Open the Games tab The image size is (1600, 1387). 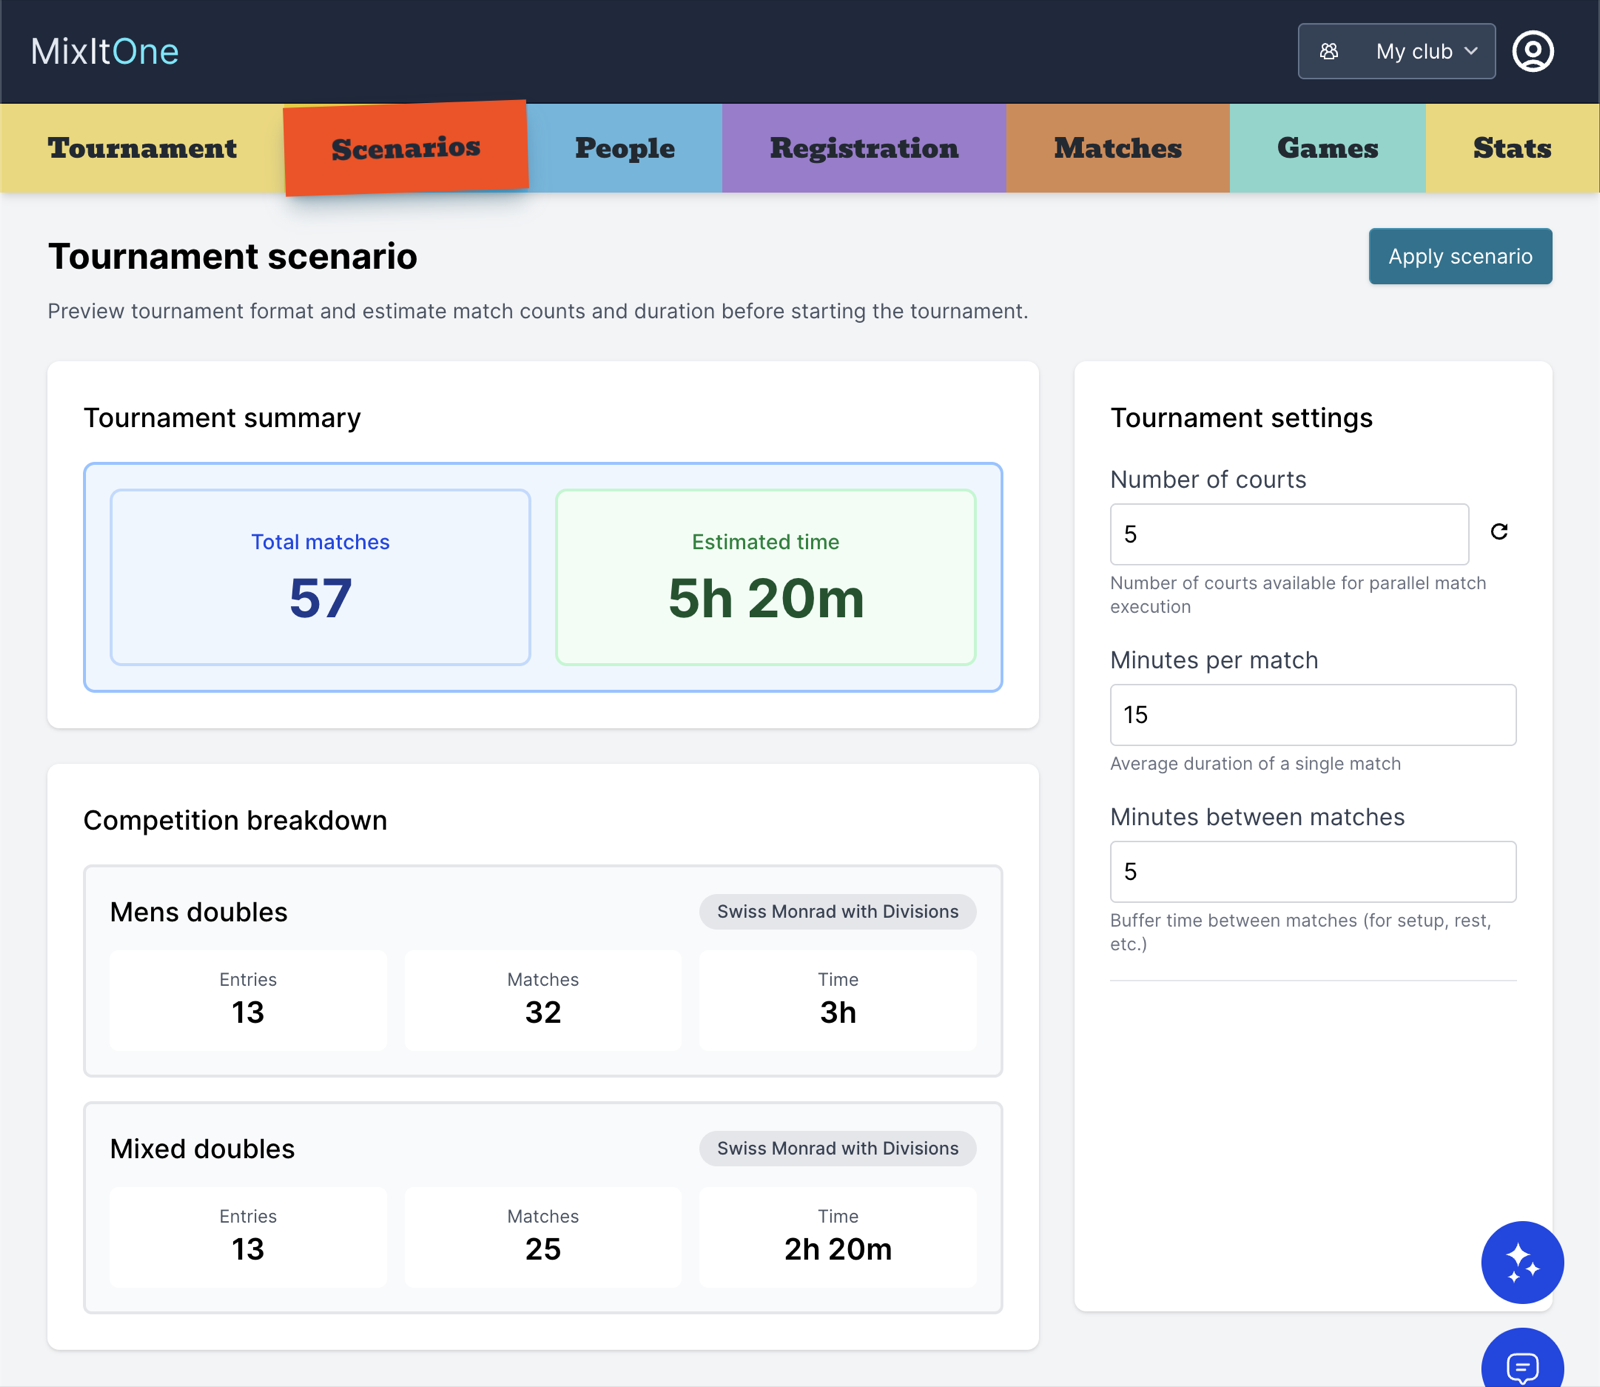[x=1327, y=148]
